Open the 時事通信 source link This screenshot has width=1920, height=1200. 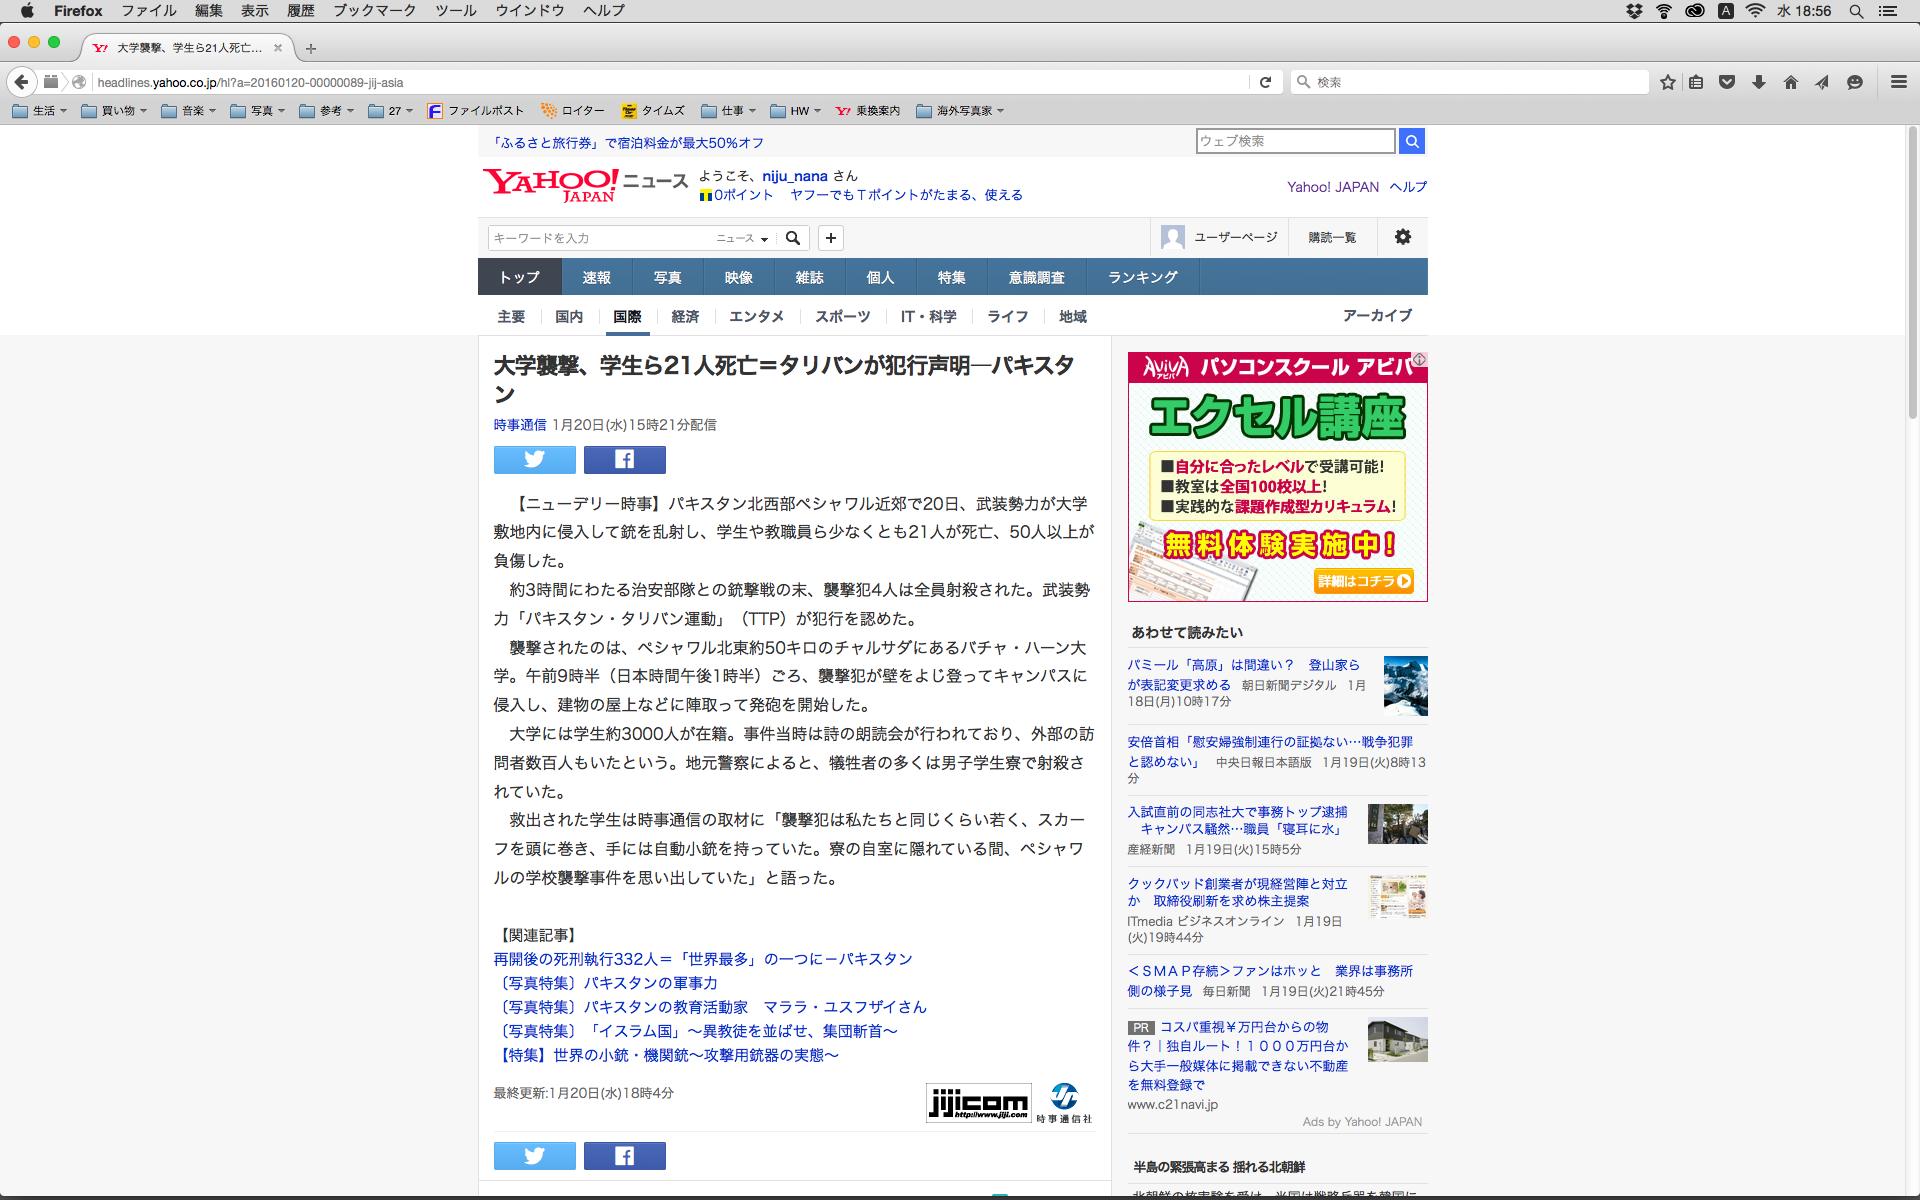519,425
